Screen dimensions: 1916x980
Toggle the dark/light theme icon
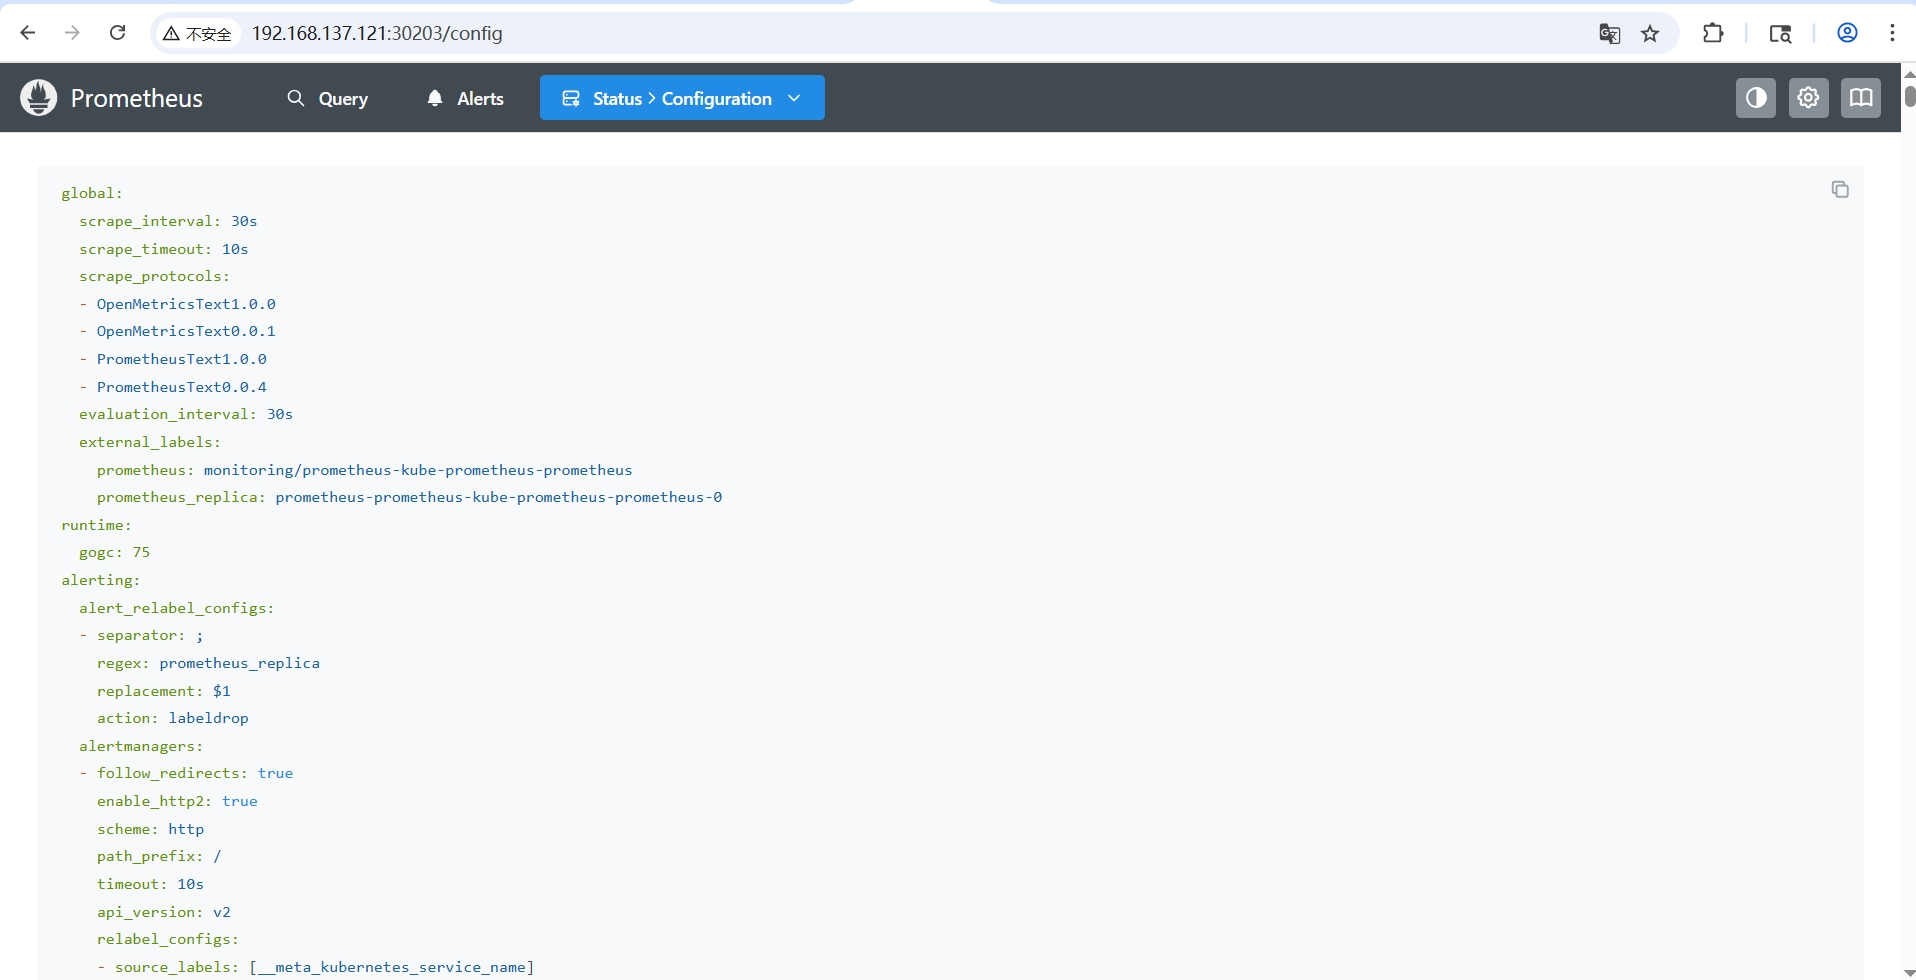click(x=1755, y=98)
